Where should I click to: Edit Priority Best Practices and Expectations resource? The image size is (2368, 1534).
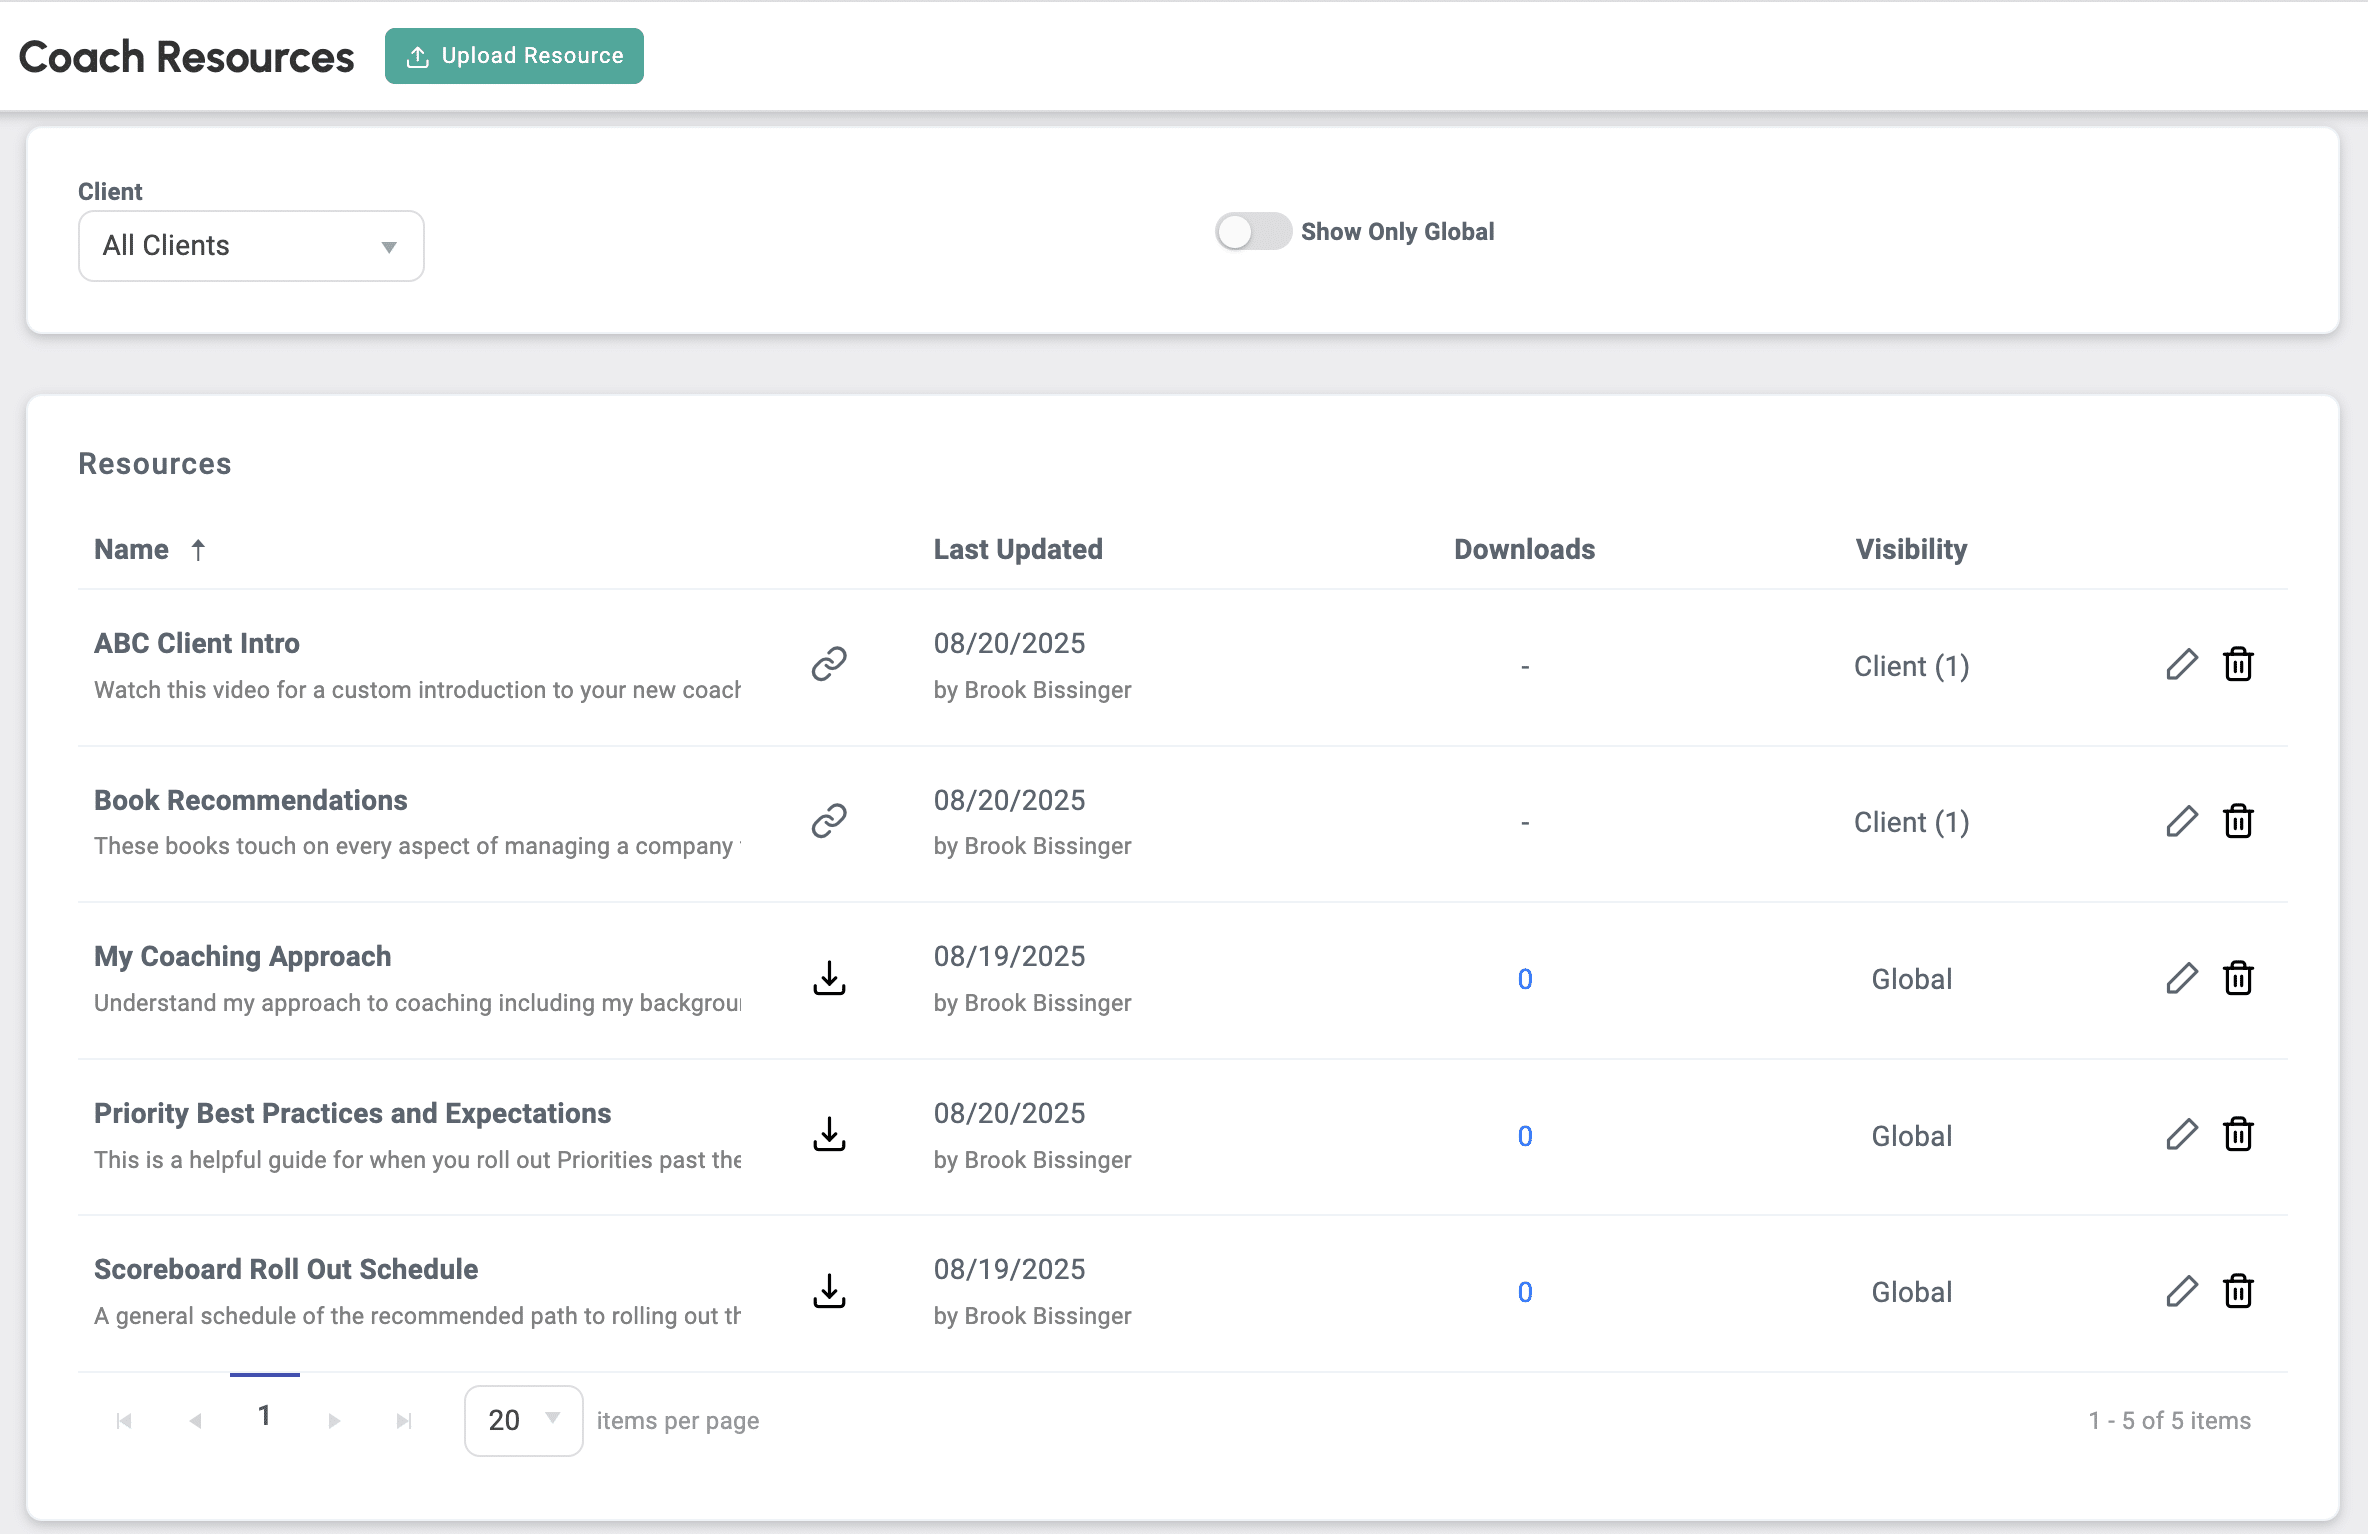click(2181, 1134)
